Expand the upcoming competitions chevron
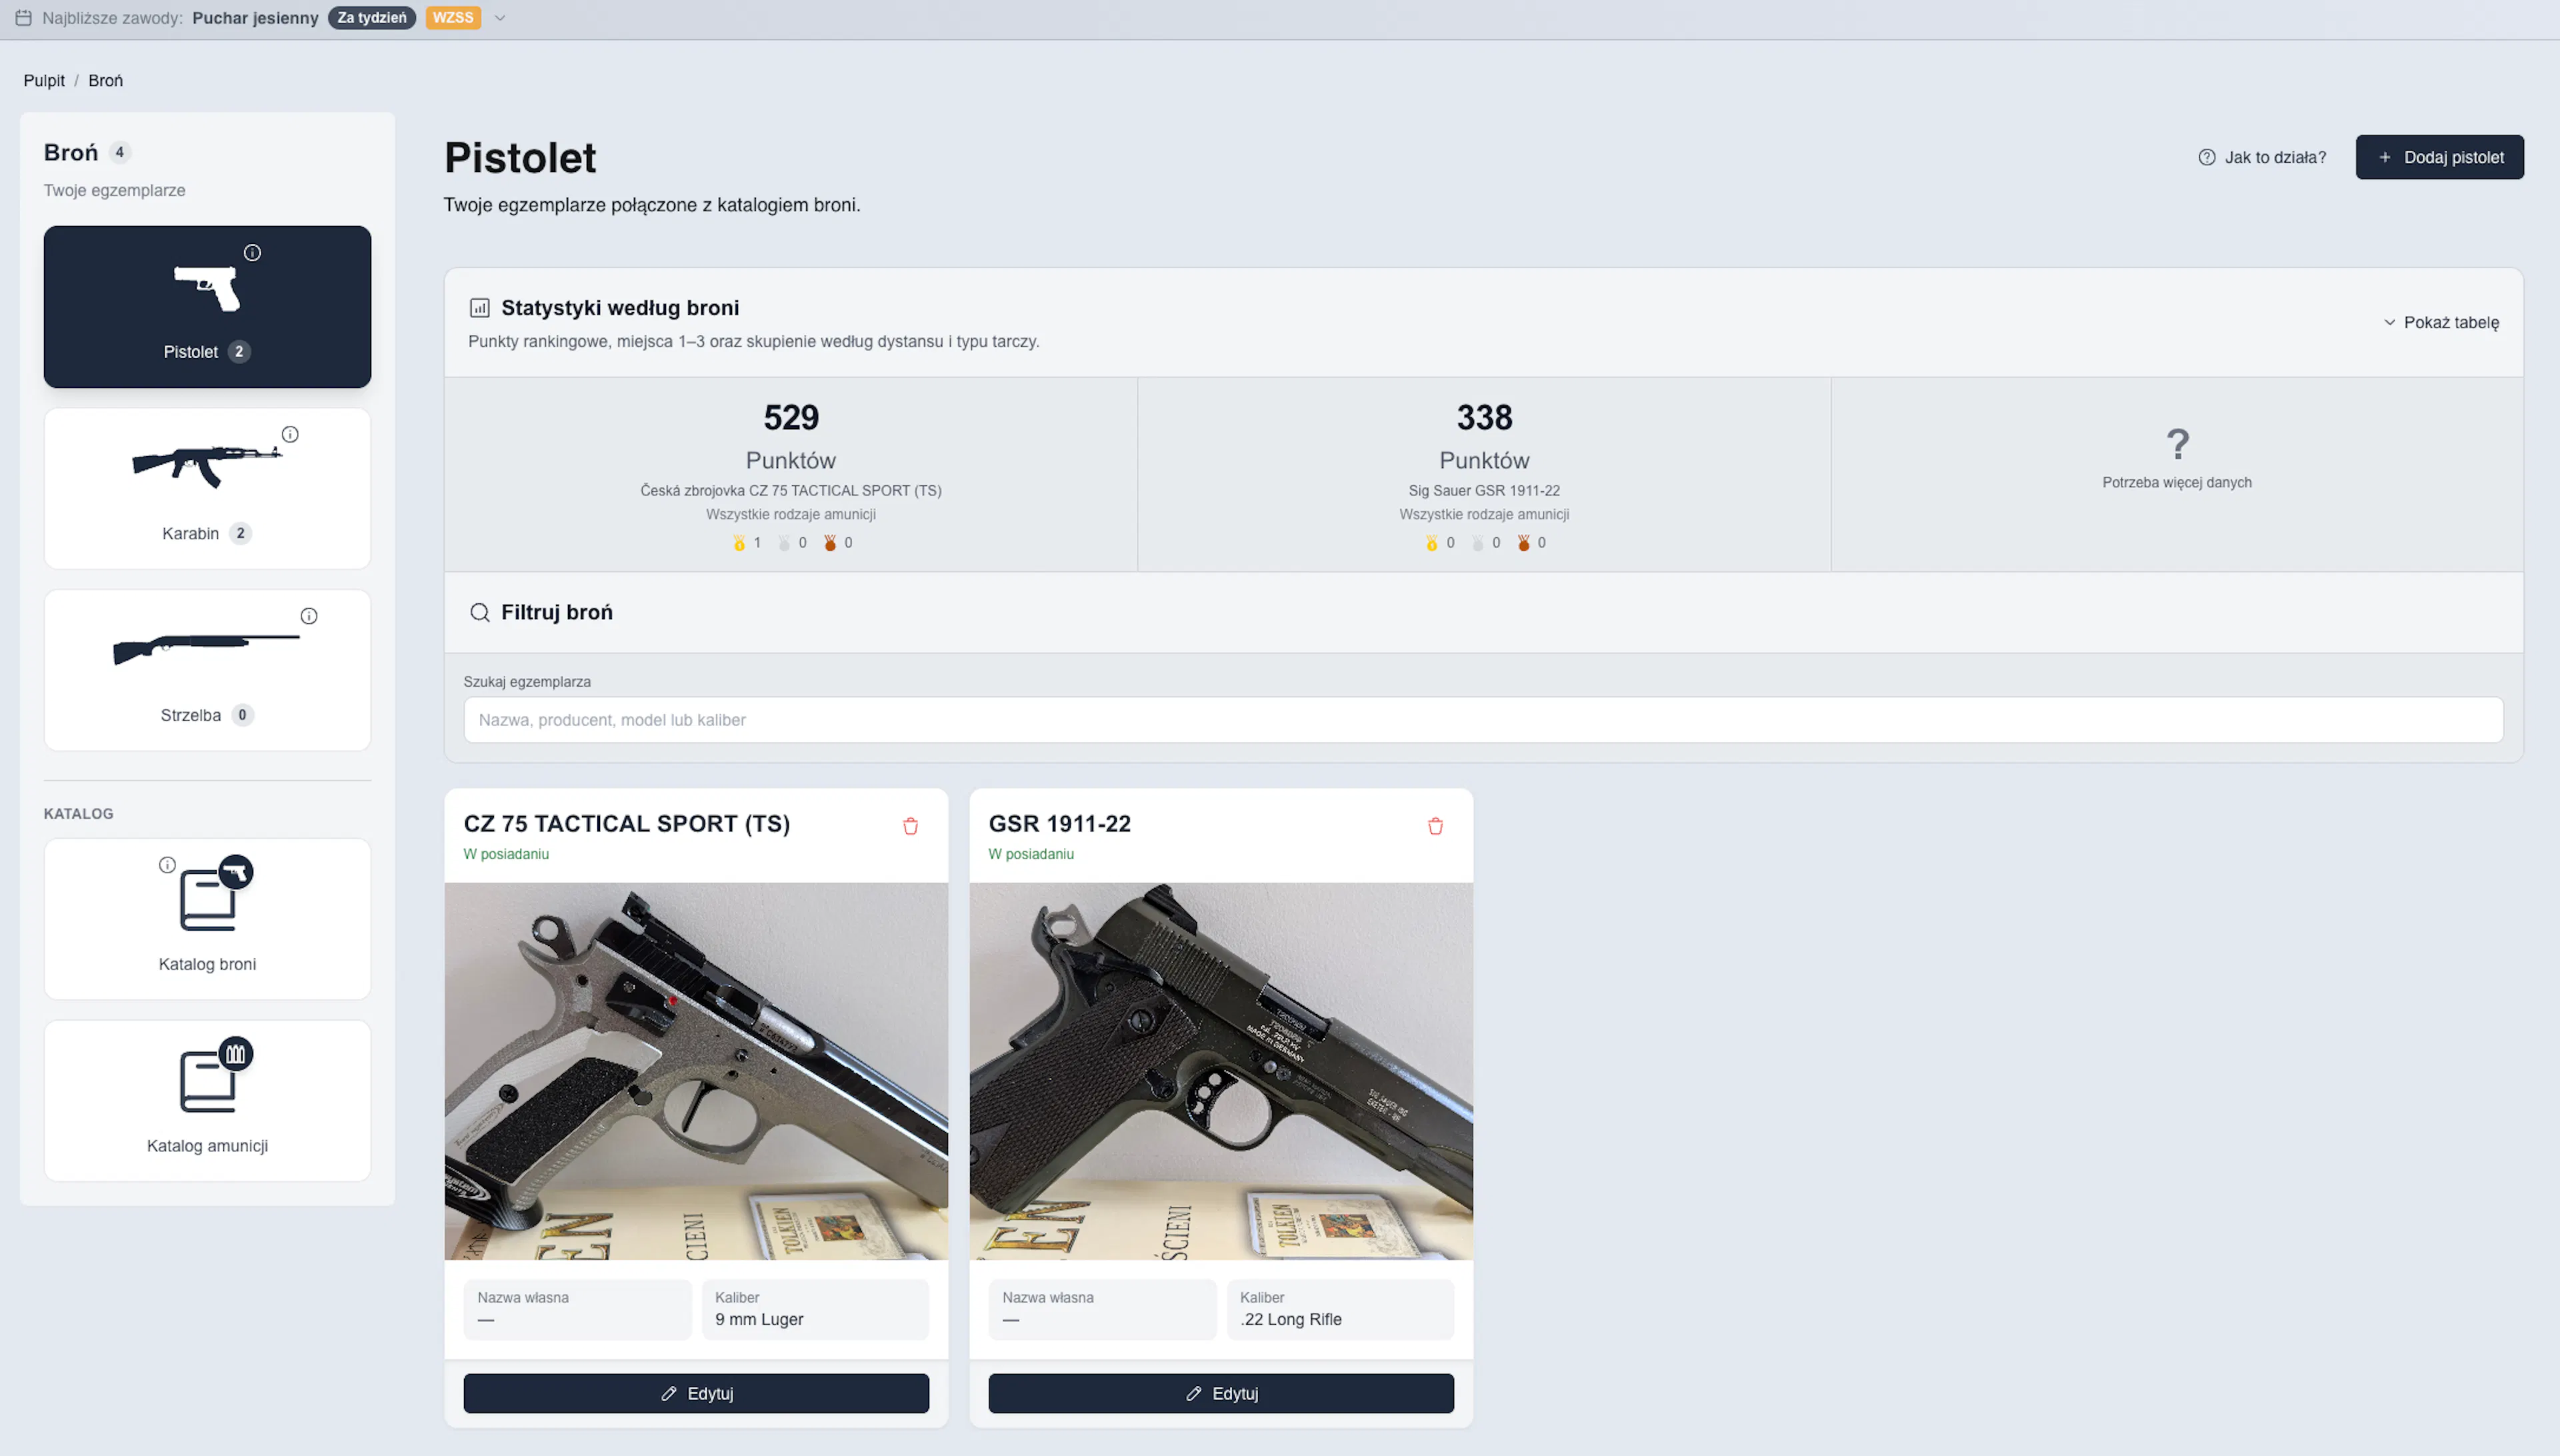Image resolution: width=2560 pixels, height=1456 pixels. pos(500,18)
